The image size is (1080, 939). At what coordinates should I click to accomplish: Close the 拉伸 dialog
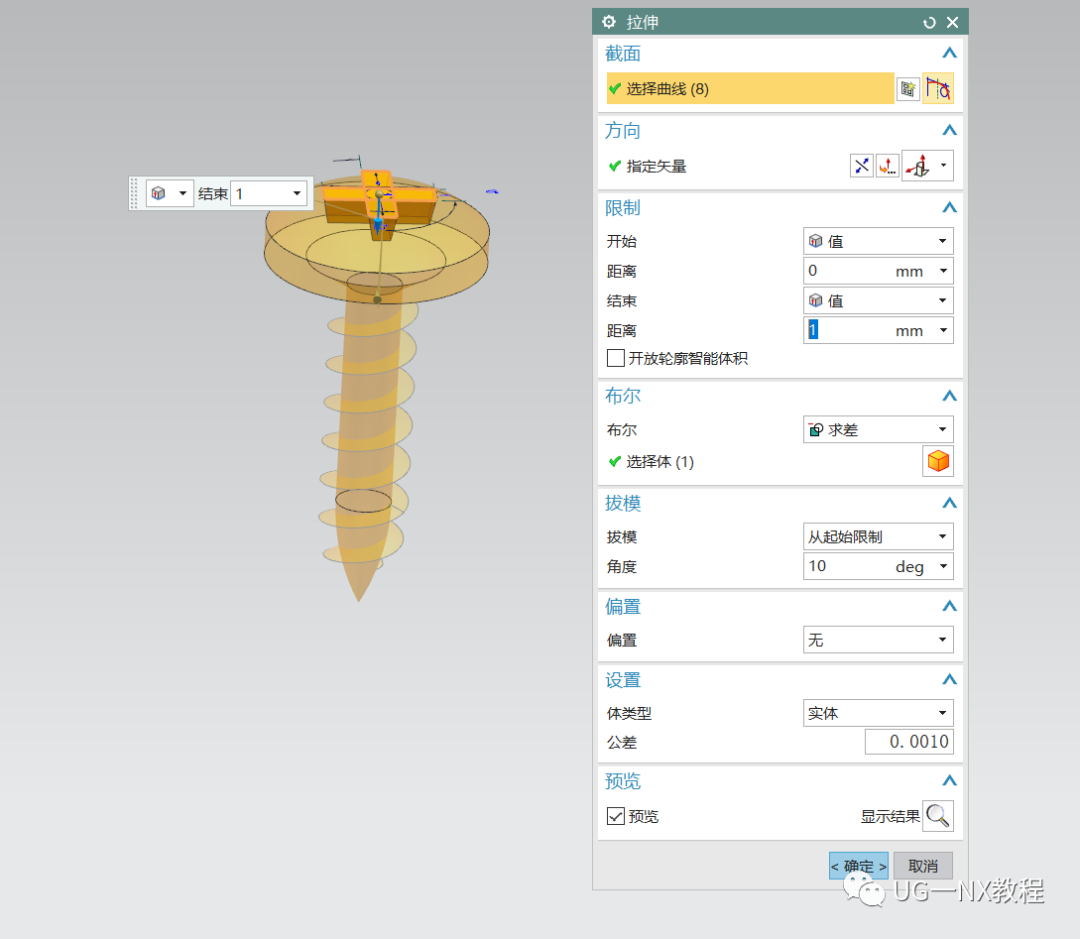(x=953, y=23)
